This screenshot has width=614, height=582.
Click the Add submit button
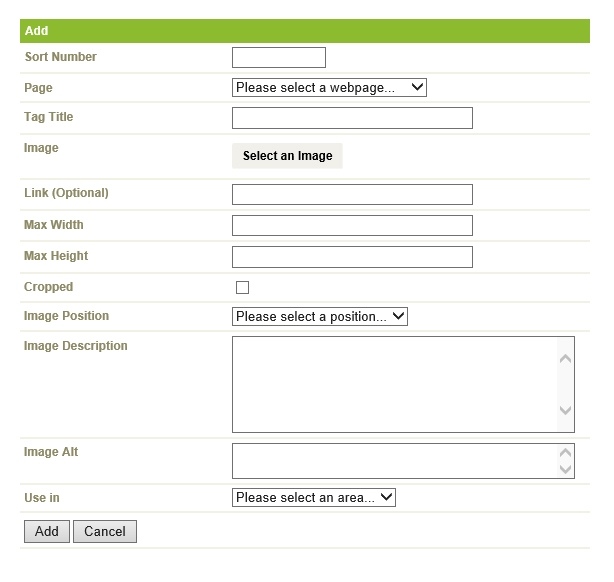pyautogui.click(x=47, y=531)
